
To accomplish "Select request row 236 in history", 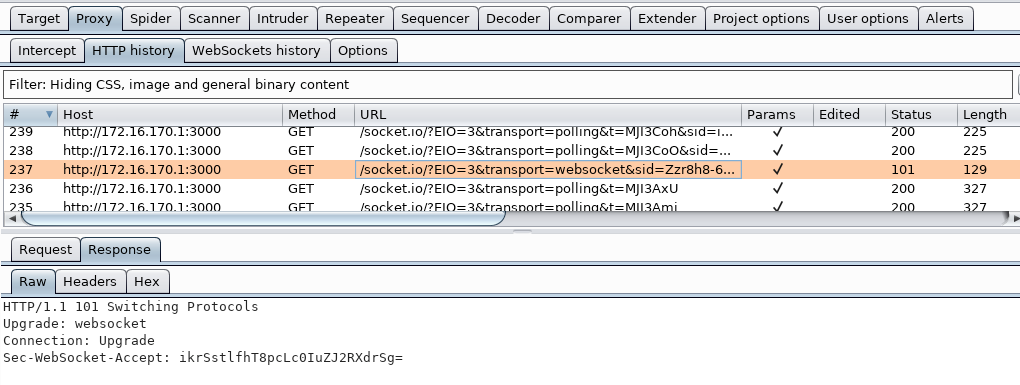I will (507, 189).
